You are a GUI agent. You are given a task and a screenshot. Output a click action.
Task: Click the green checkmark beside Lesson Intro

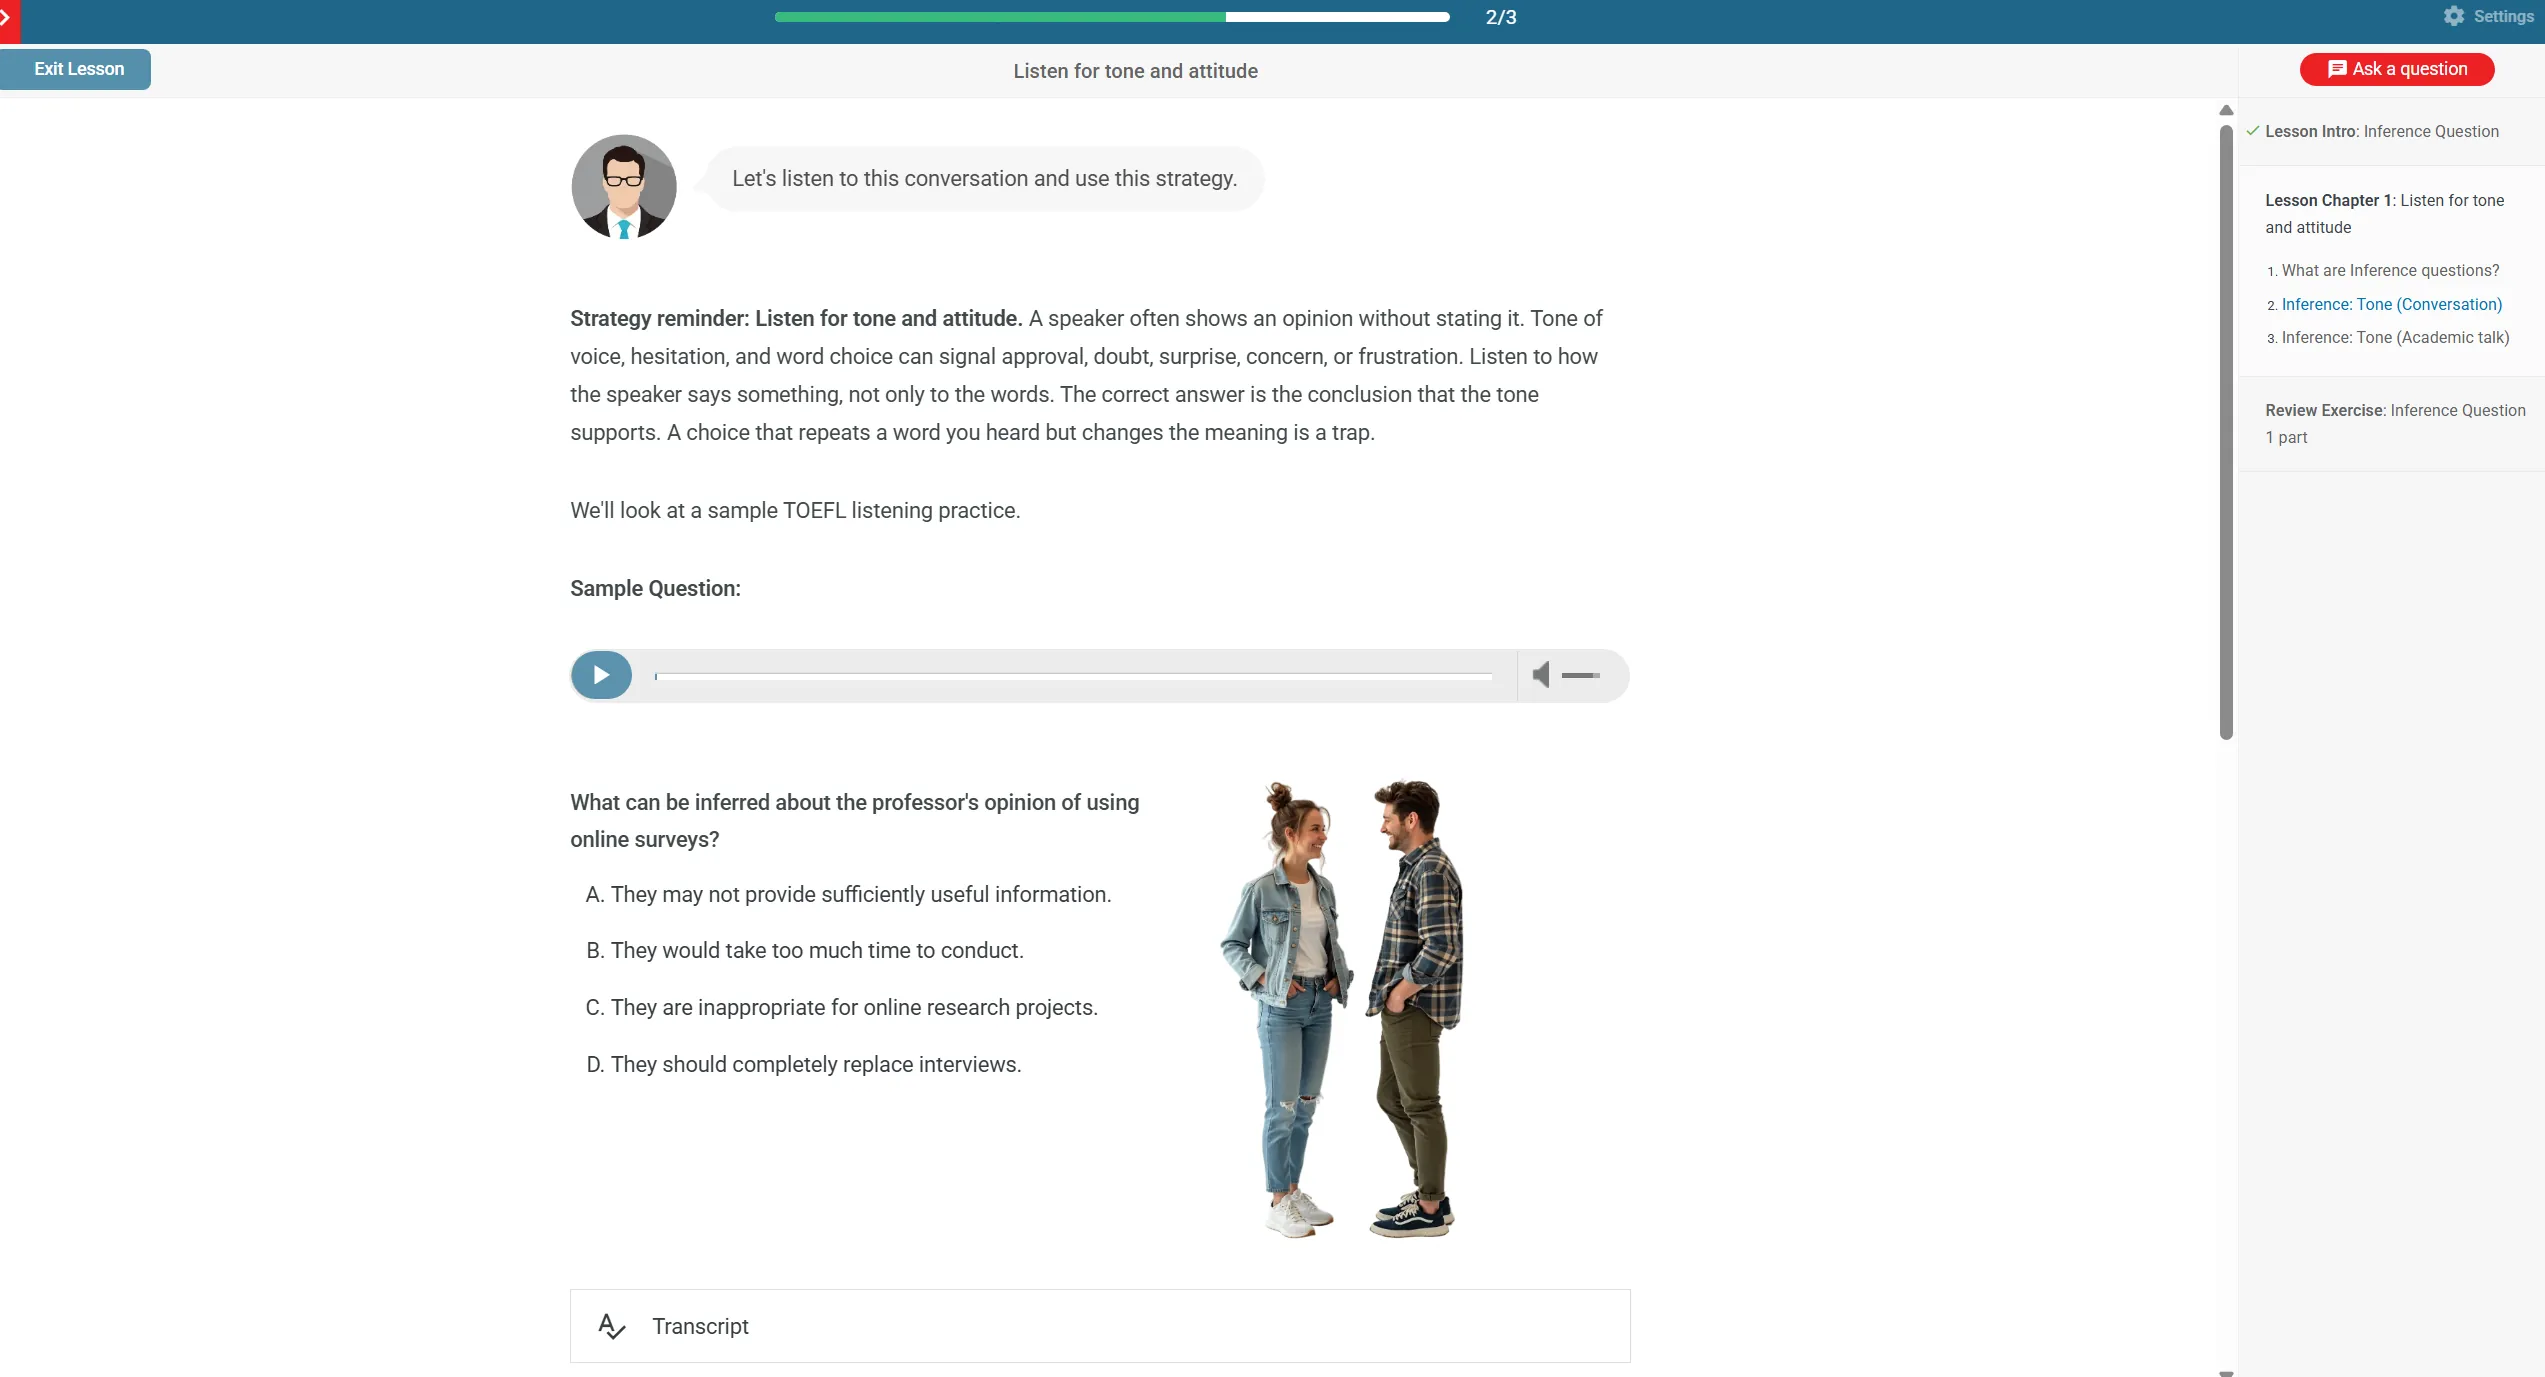[2252, 130]
